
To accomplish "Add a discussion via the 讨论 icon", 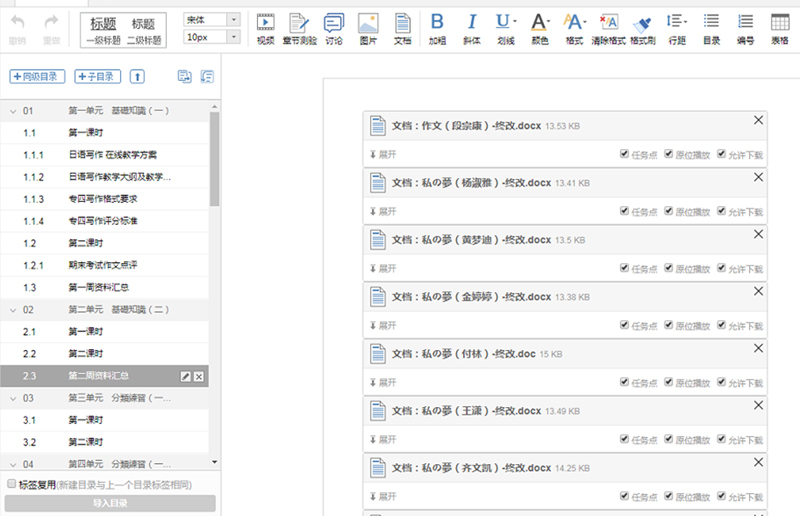I will pyautogui.click(x=334, y=28).
